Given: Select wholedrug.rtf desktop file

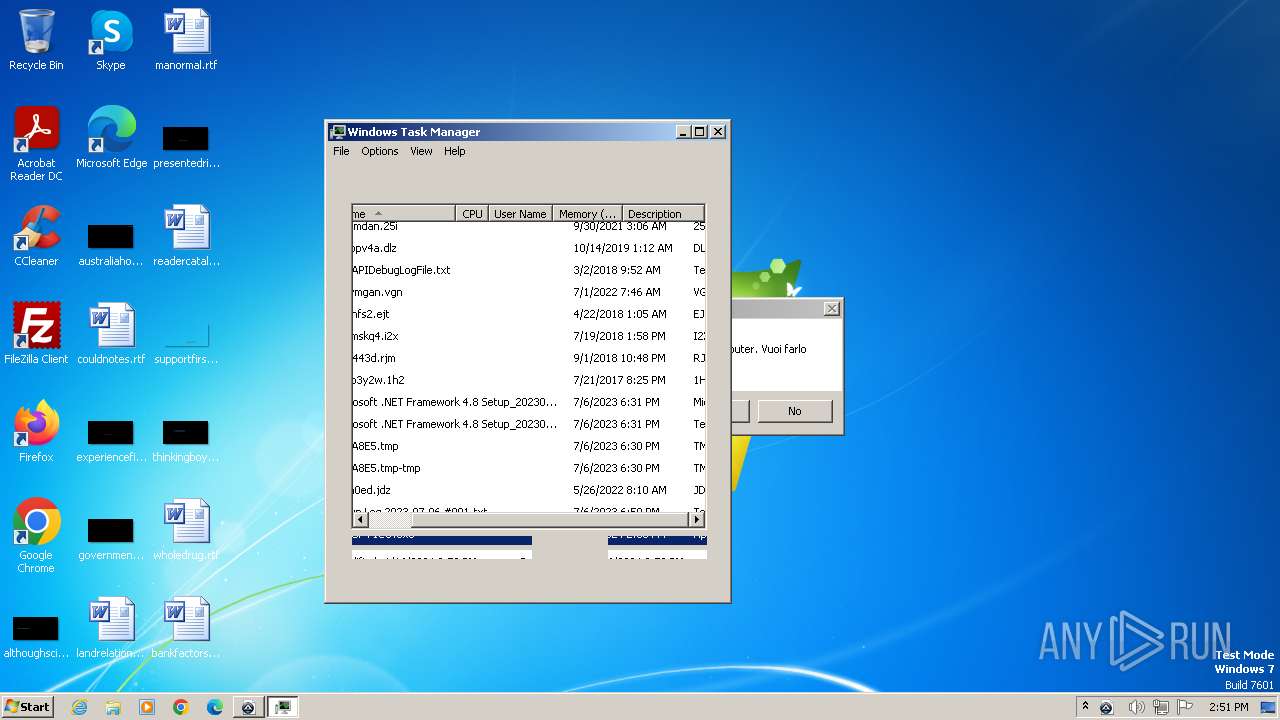Looking at the screenshot, I should click(186, 529).
